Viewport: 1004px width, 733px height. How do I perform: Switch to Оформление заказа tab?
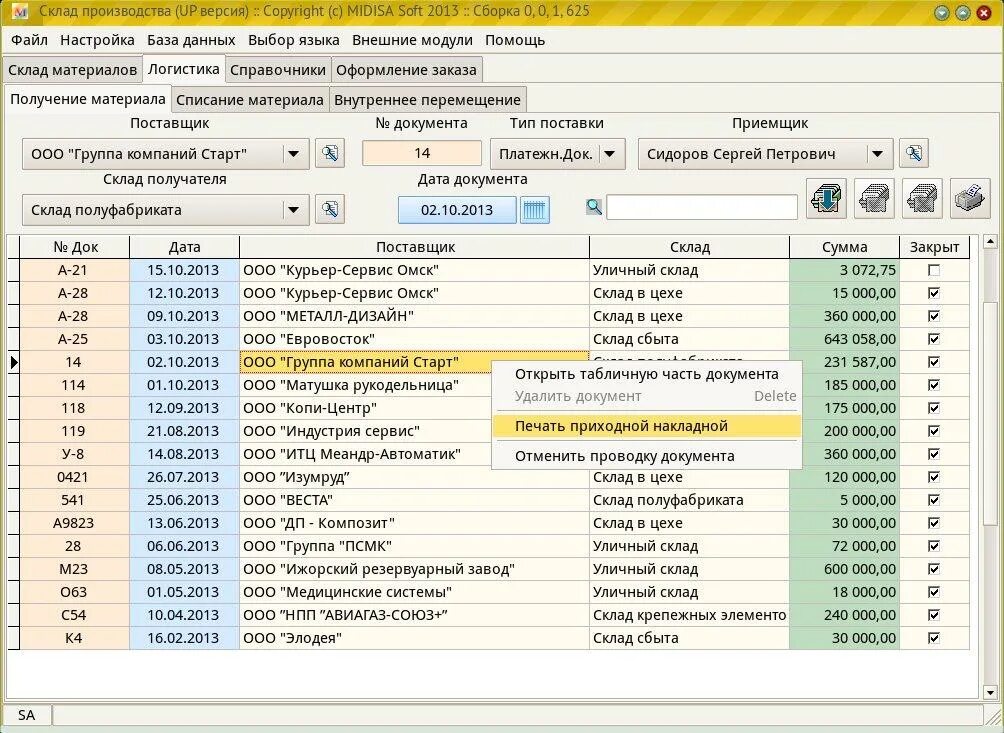pyautogui.click(x=406, y=70)
